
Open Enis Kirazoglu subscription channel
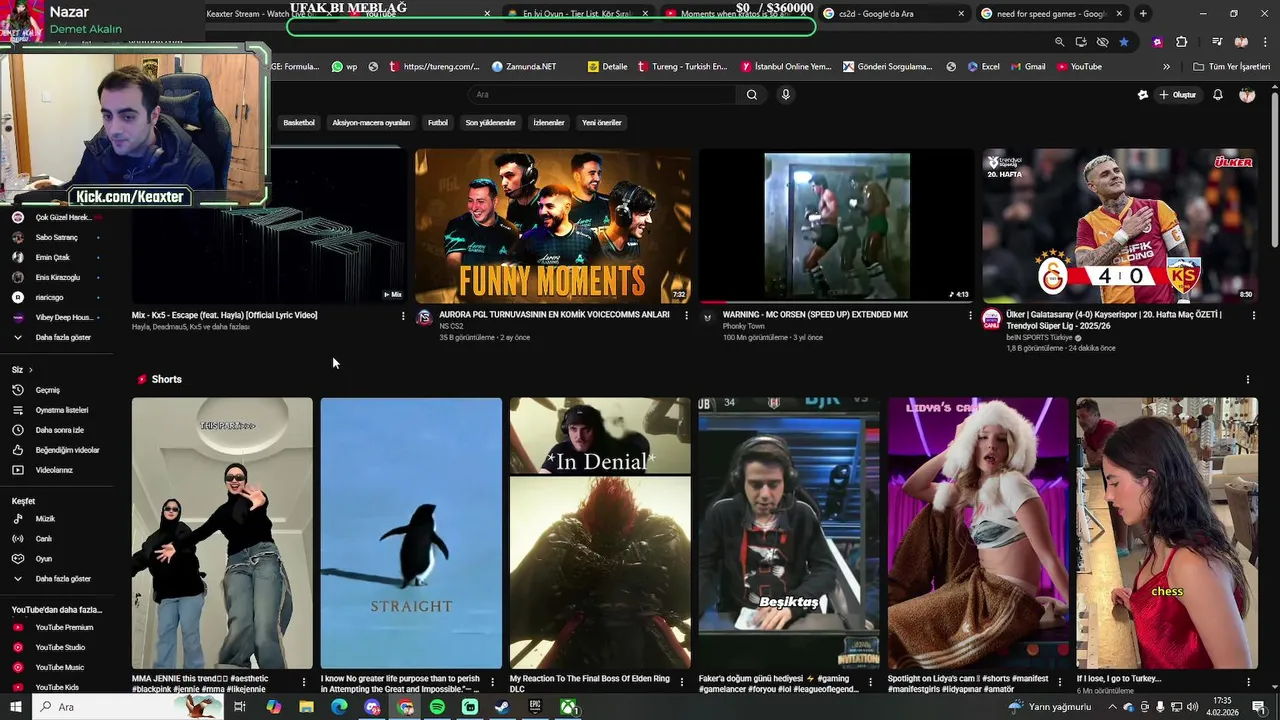point(57,278)
